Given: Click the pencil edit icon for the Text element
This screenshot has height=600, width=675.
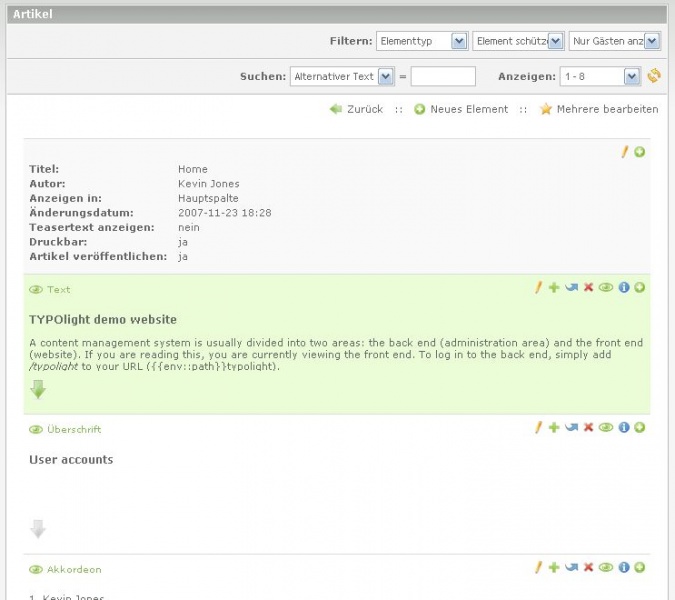Looking at the screenshot, I should tap(538, 288).
